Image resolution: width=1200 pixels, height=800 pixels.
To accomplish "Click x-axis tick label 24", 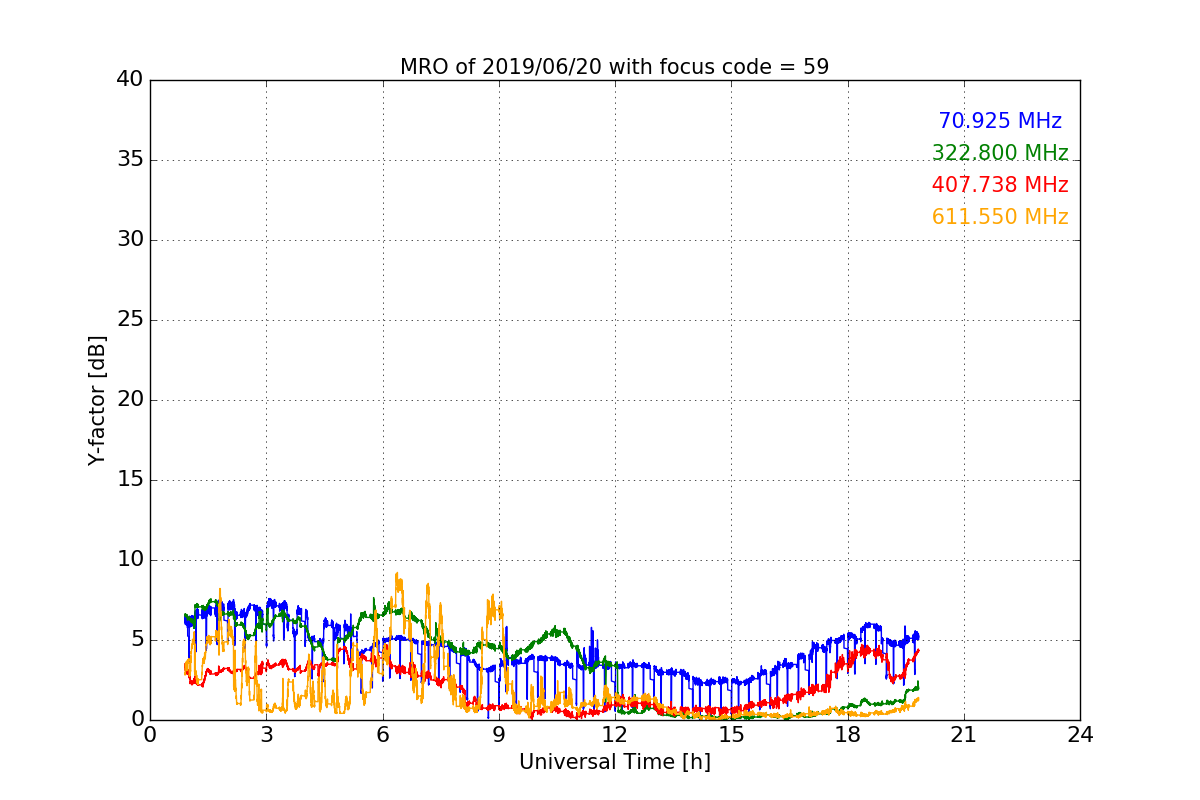I will click(1080, 735).
